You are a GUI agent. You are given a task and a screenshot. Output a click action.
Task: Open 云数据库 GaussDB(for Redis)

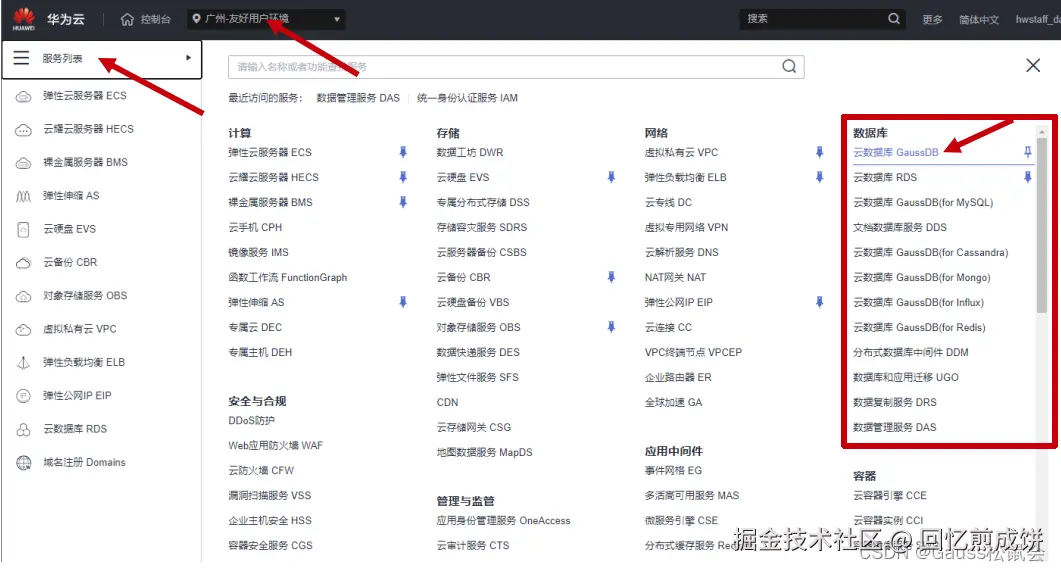(x=919, y=327)
